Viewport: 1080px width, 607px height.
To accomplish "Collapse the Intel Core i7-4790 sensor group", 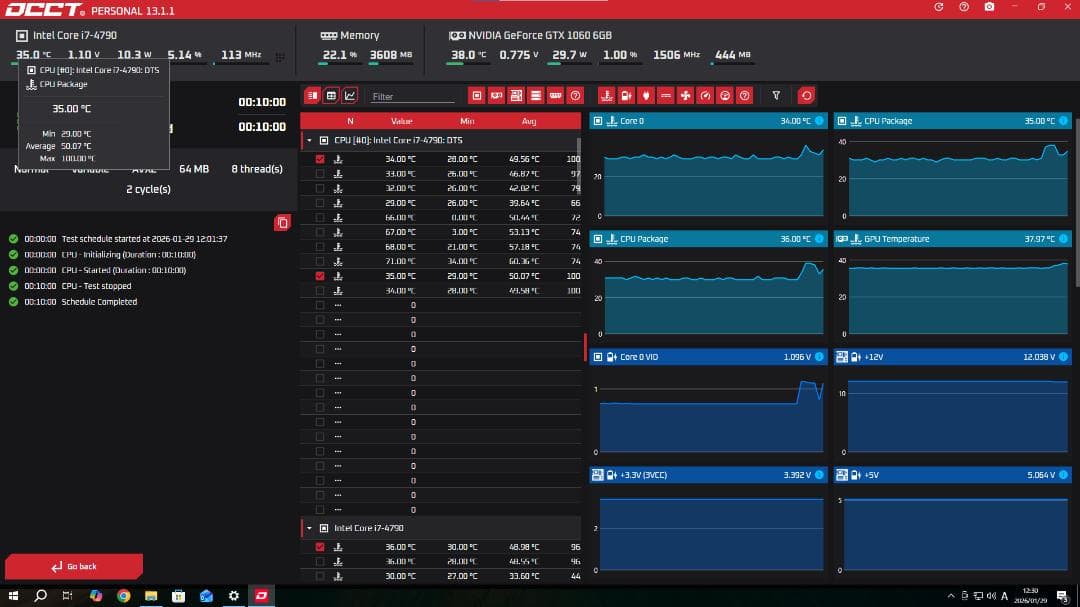I will 310,528.
